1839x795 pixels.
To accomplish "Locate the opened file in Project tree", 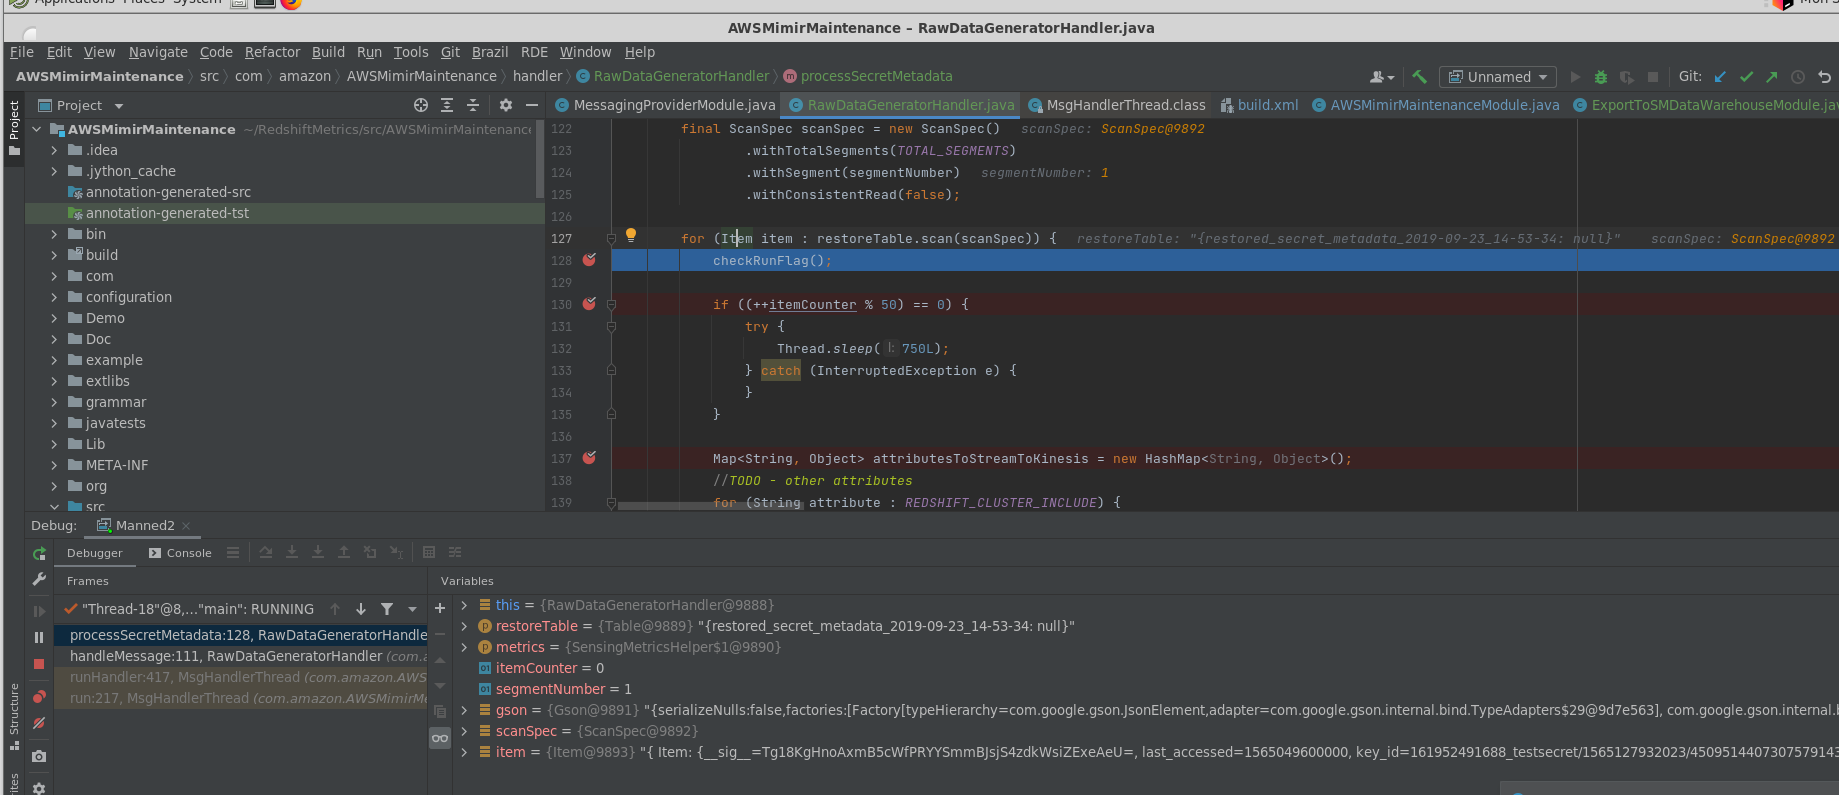I will tap(421, 105).
